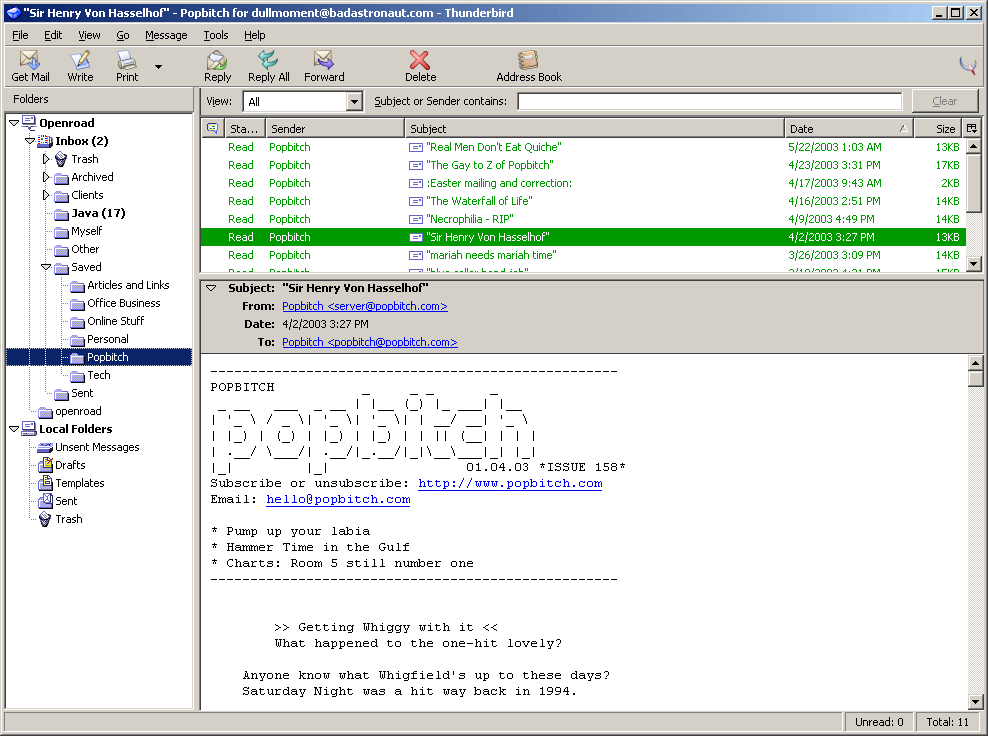Image resolution: width=988 pixels, height=736 pixels.
Task: Open the Help menu
Action: tap(255, 35)
